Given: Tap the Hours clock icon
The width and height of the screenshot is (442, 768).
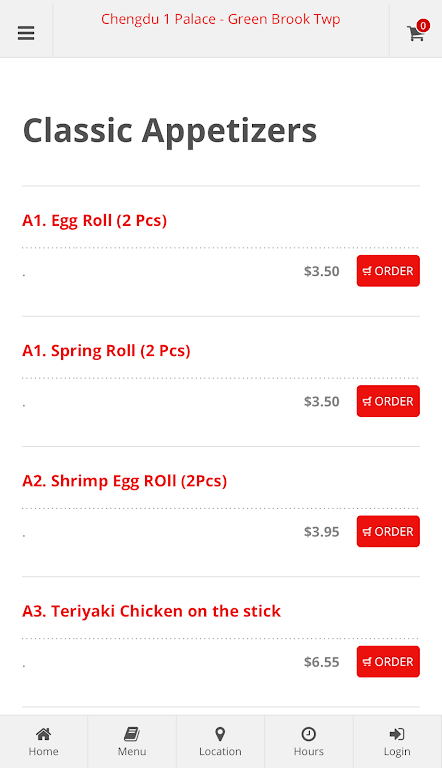Looking at the screenshot, I should 308,734.
